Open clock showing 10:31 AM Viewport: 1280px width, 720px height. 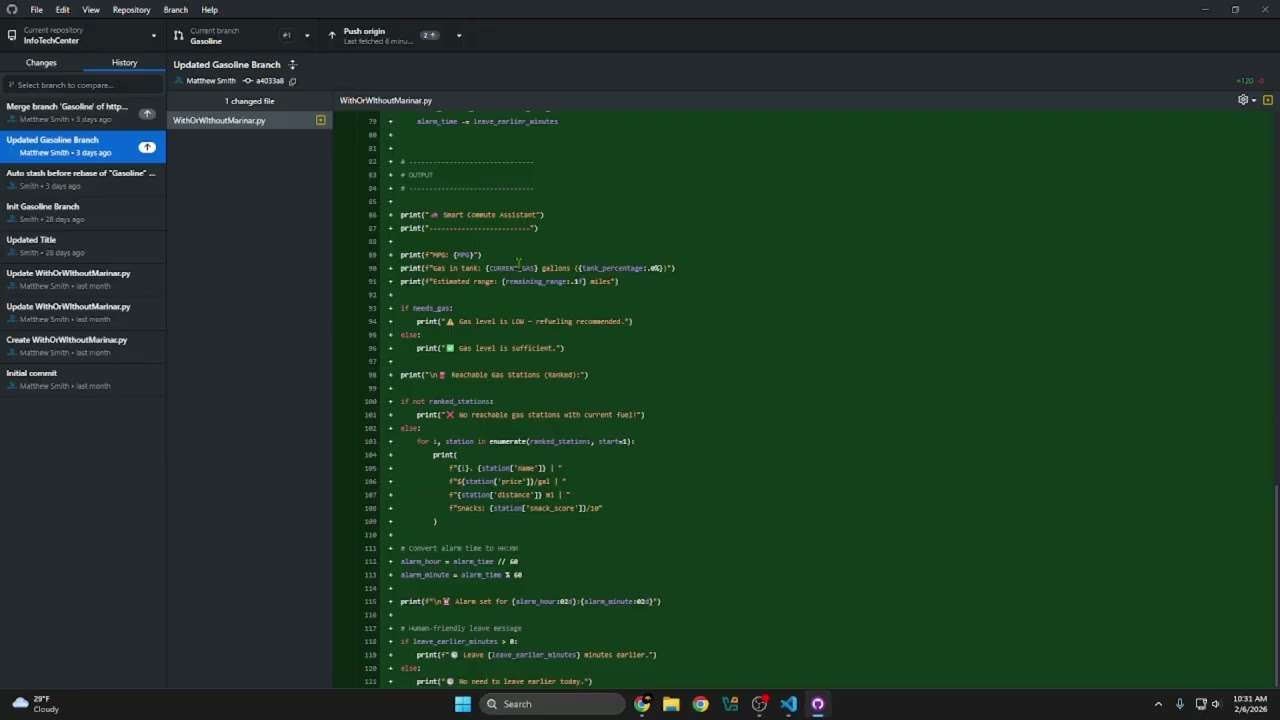[1250, 704]
